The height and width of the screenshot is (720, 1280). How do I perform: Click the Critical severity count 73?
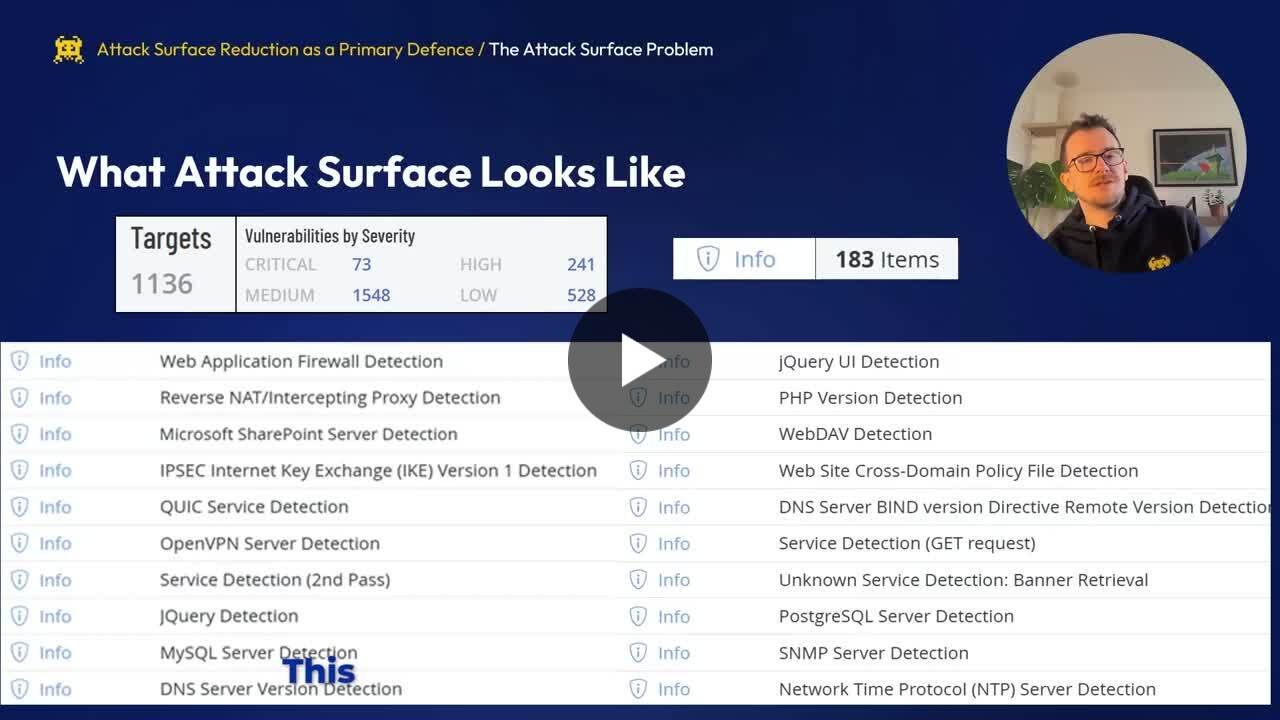click(x=361, y=264)
